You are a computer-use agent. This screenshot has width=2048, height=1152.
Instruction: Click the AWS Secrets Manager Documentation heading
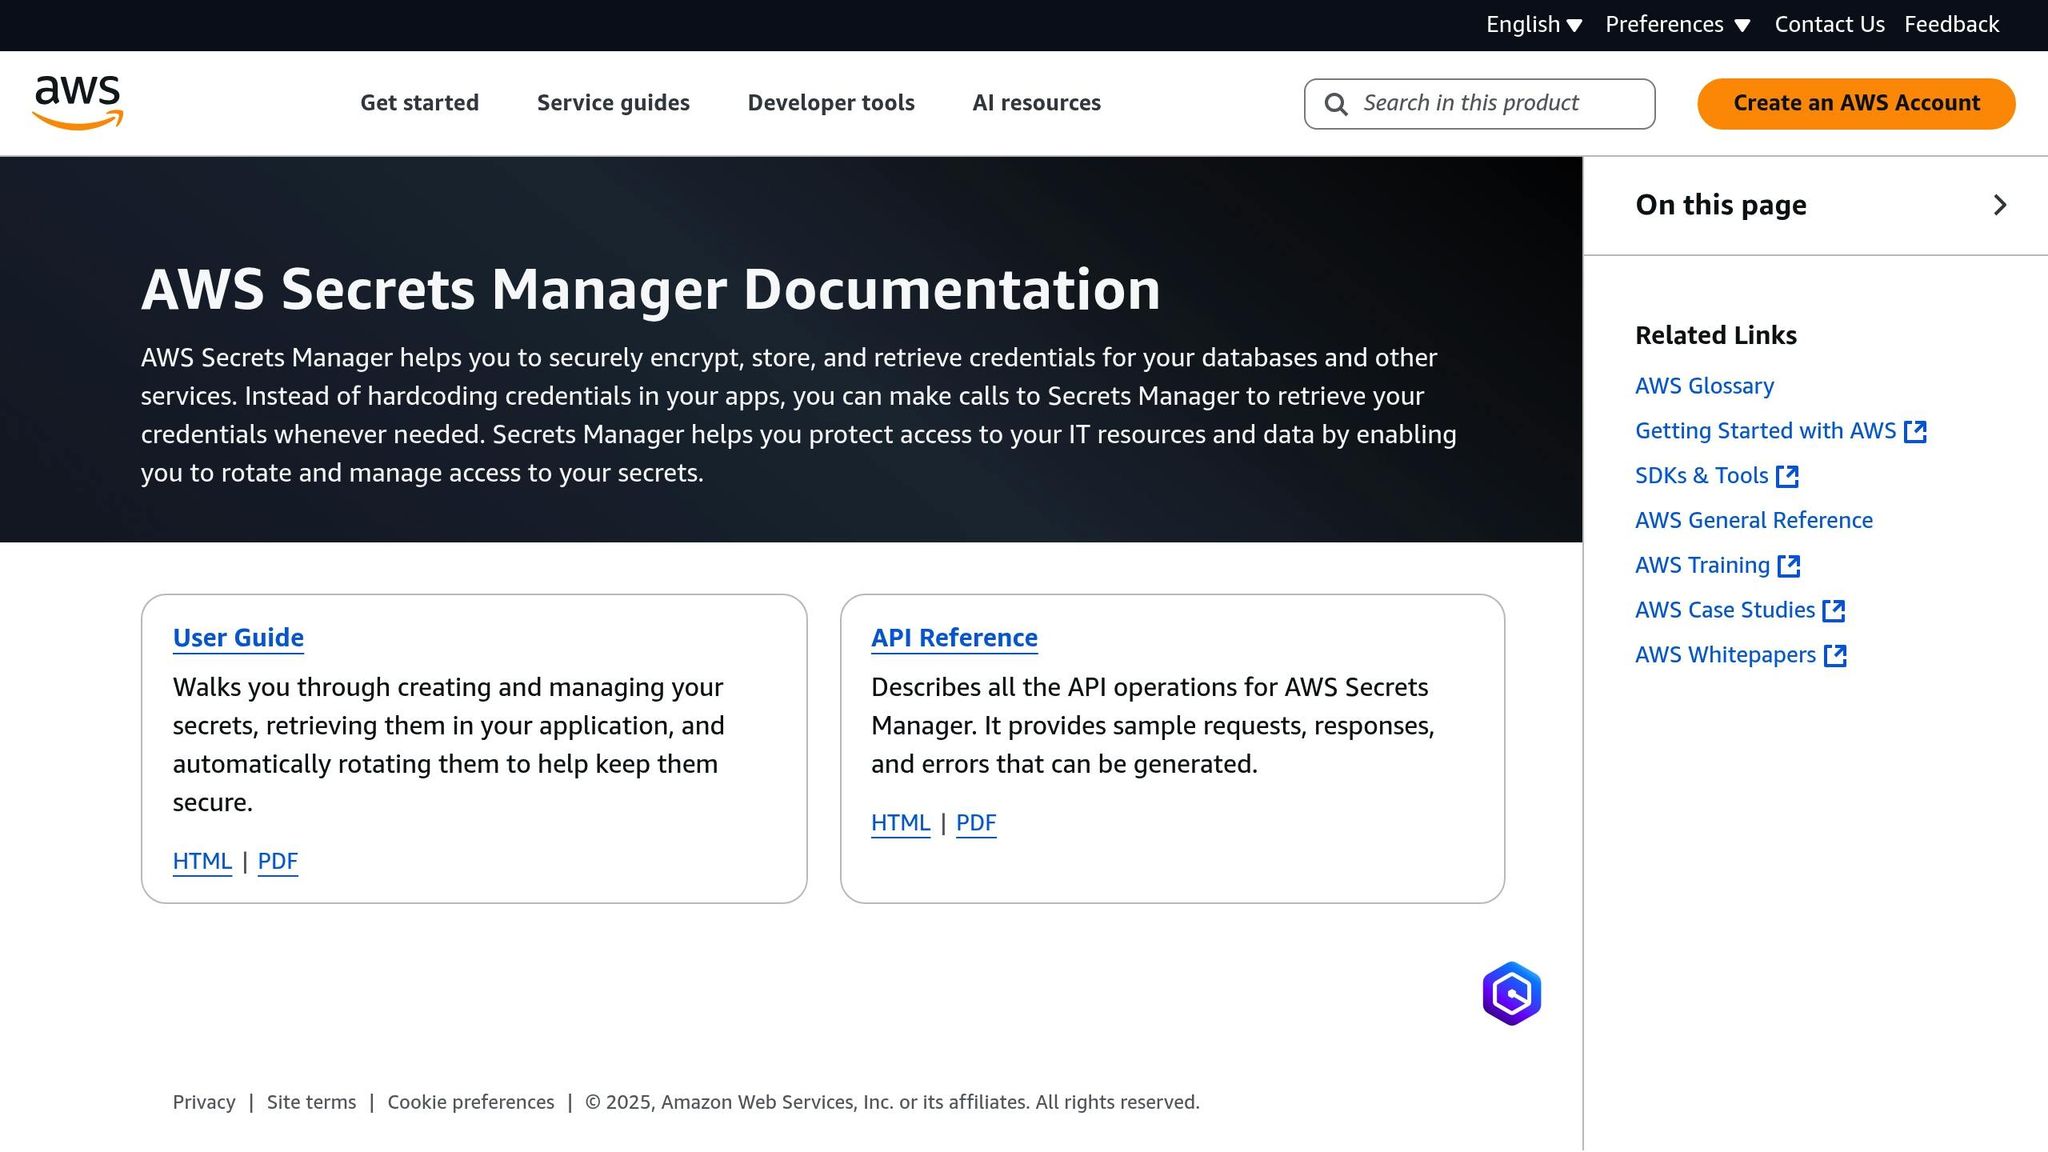650,290
